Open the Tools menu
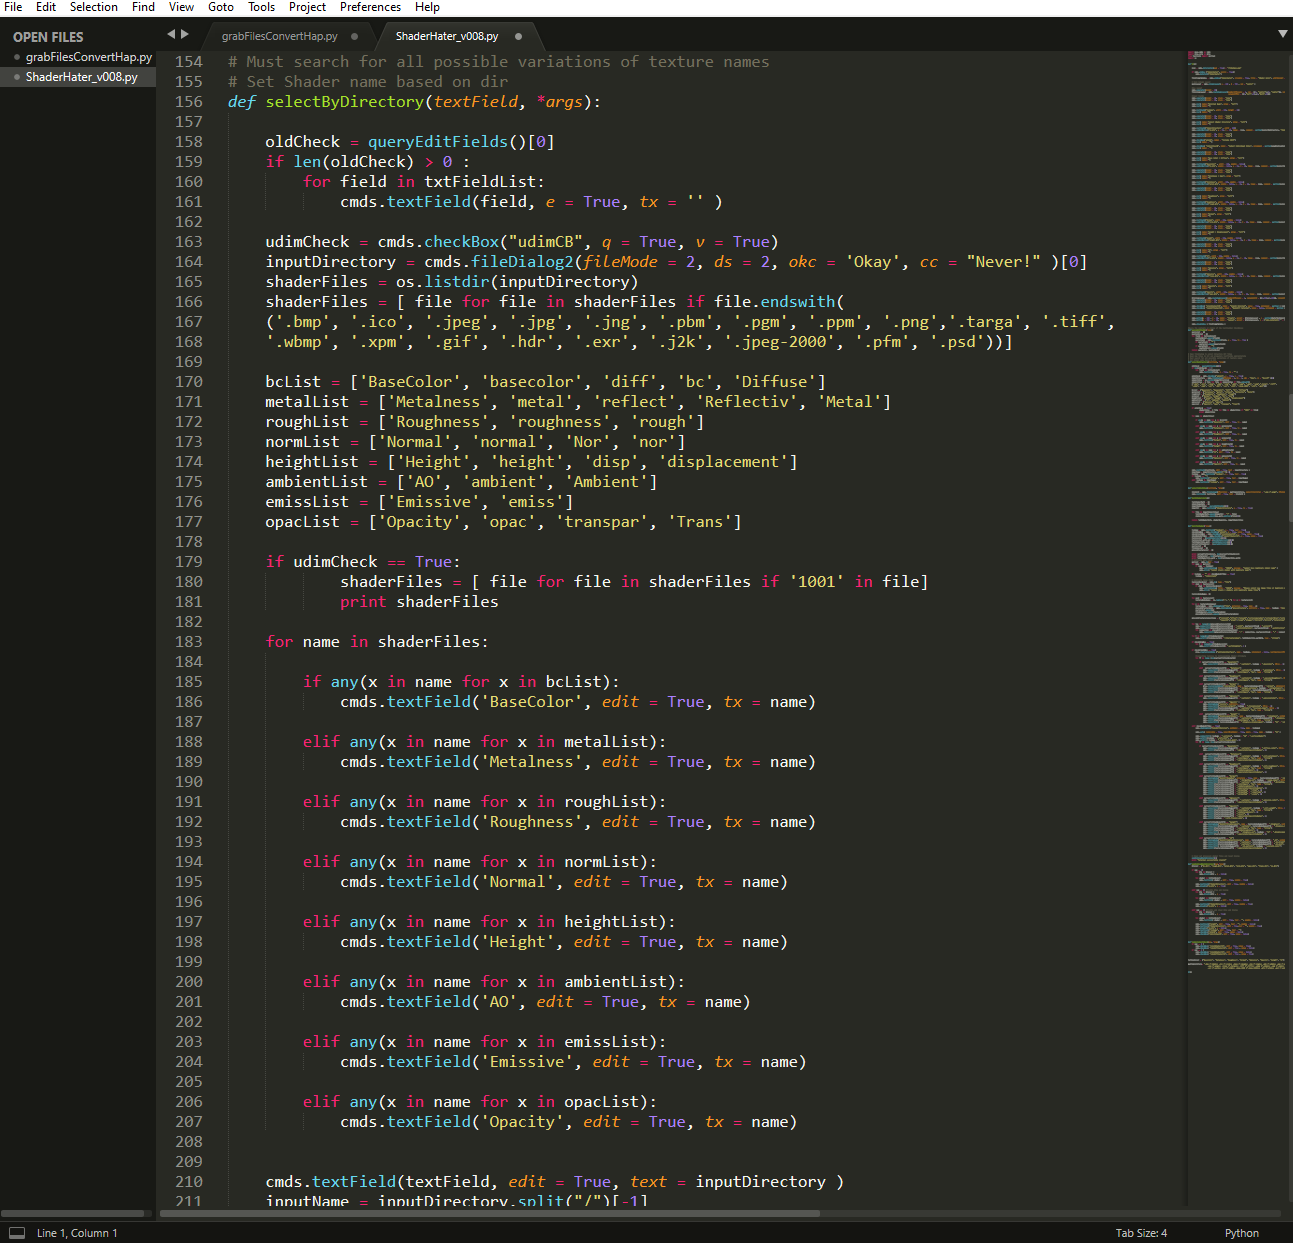This screenshot has height=1243, width=1293. [261, 7]
